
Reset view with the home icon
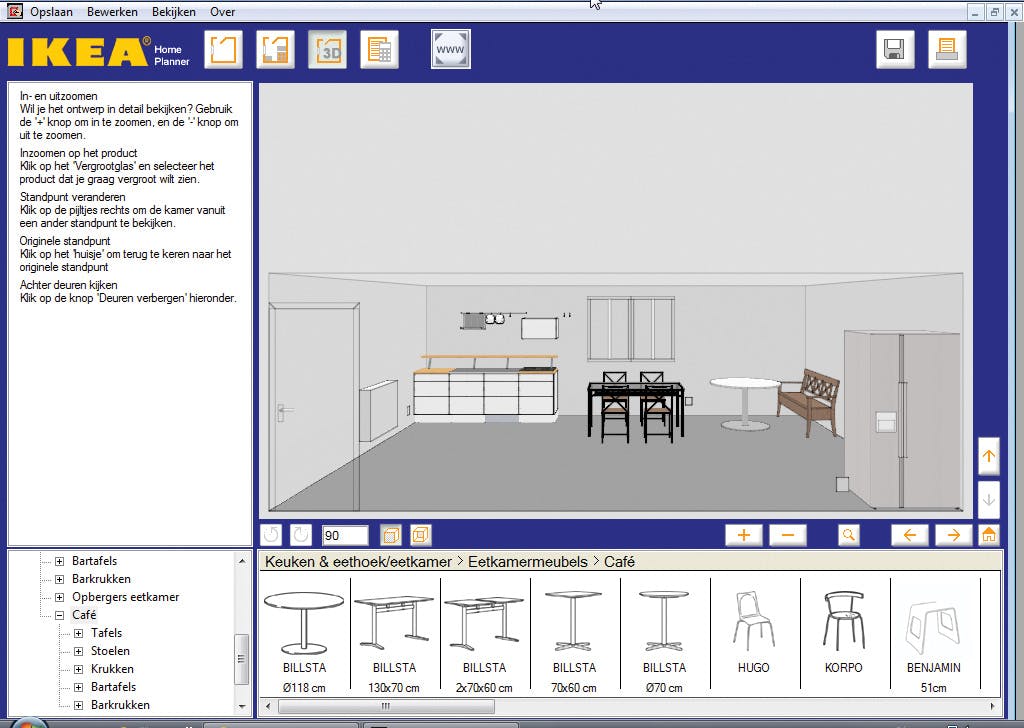tap(989, 535)
